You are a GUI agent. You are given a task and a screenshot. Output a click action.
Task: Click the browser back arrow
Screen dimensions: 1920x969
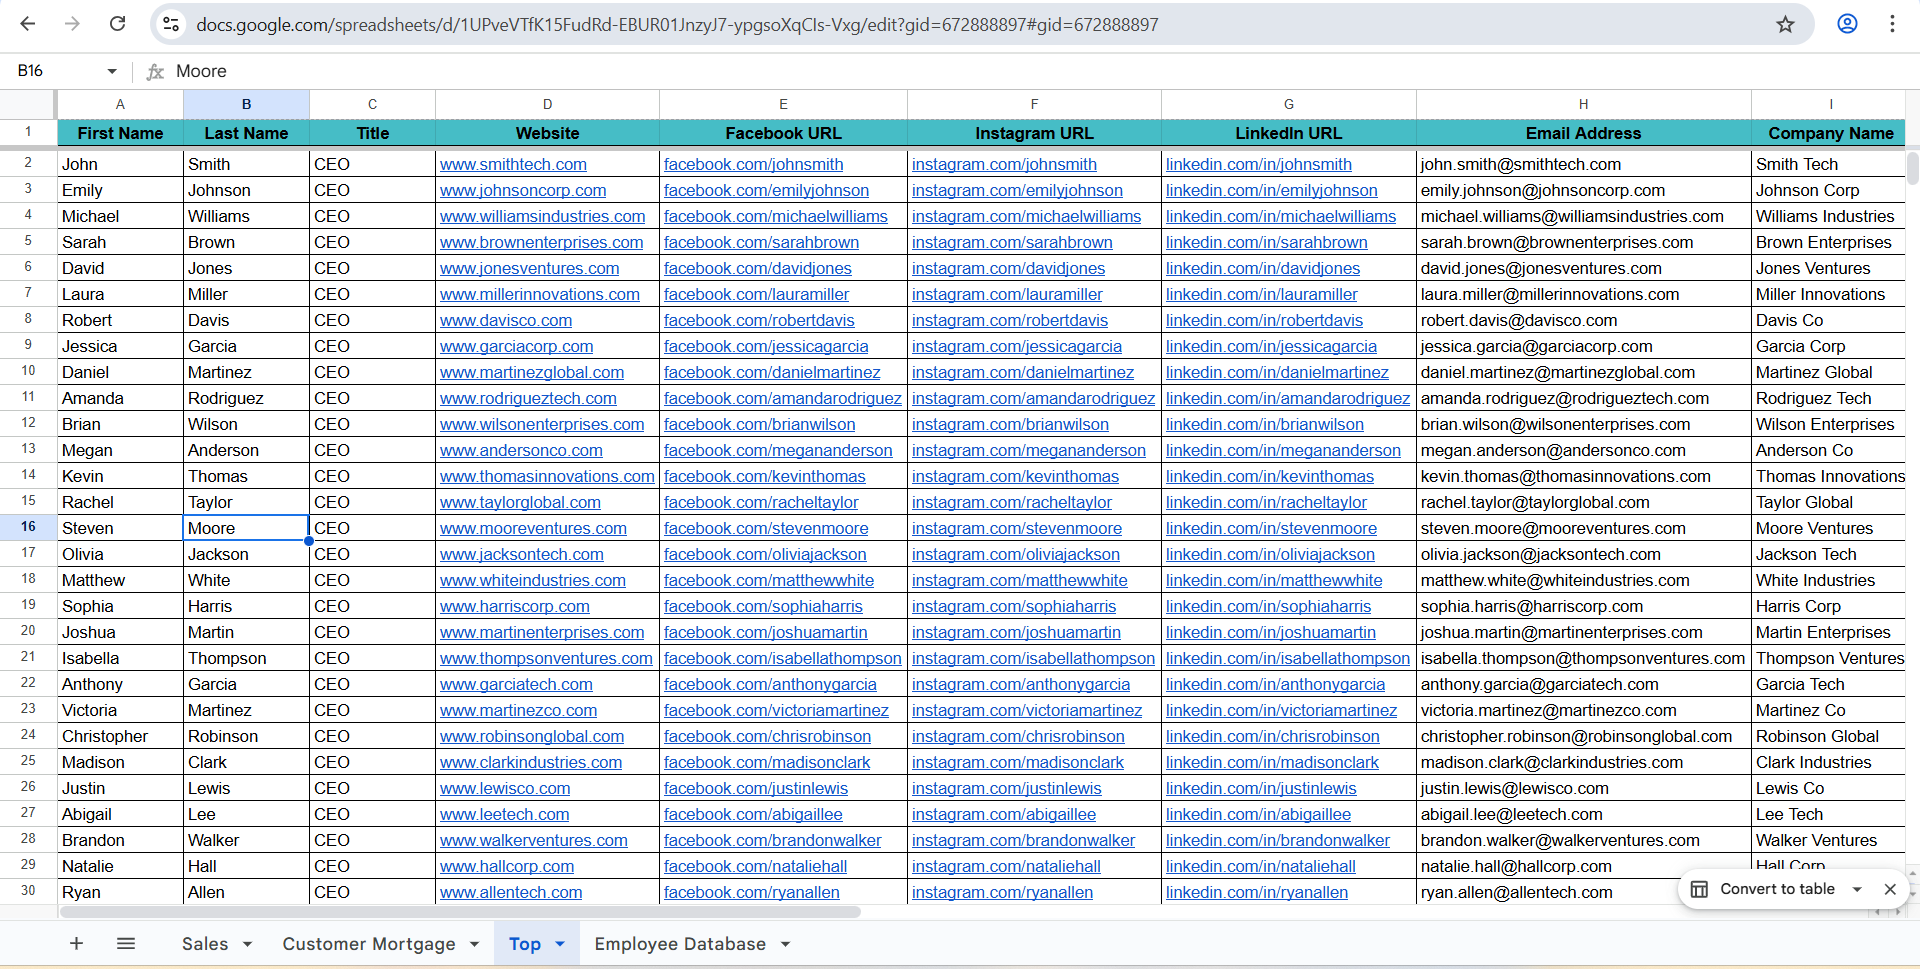pos(28,24)
